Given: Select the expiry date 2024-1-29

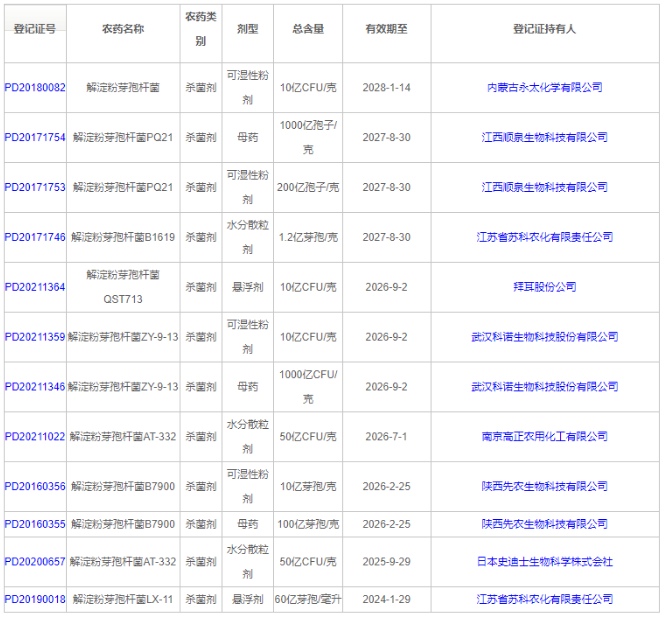Looking at the screenshot, I should pos(387,600).
